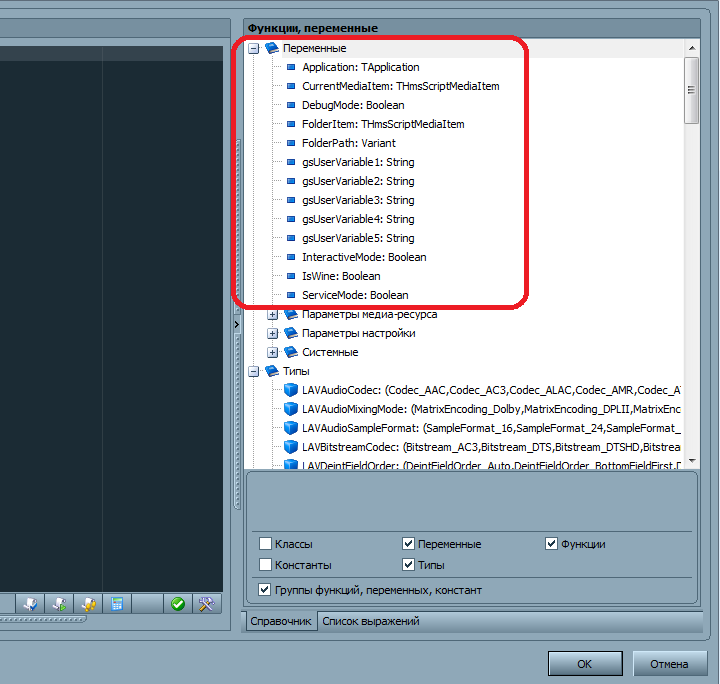Expand the Параметры медиа-ресурса node
Image resolution: width=720 pixels, height=684 pixels.
273,314
